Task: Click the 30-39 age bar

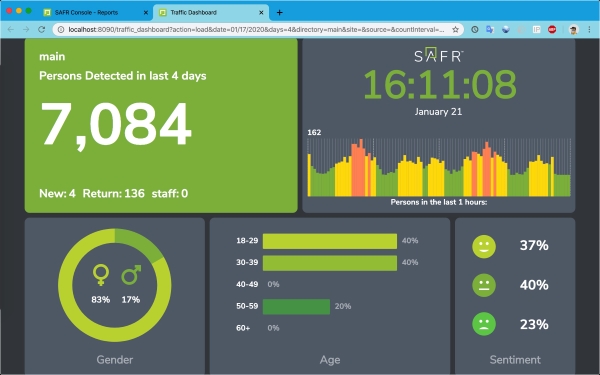Action: pos(330,263)
